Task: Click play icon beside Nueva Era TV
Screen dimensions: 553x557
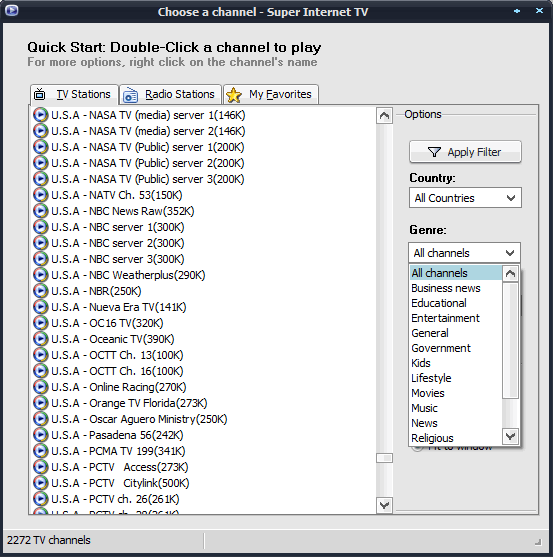Action: [x=40, y=307]
